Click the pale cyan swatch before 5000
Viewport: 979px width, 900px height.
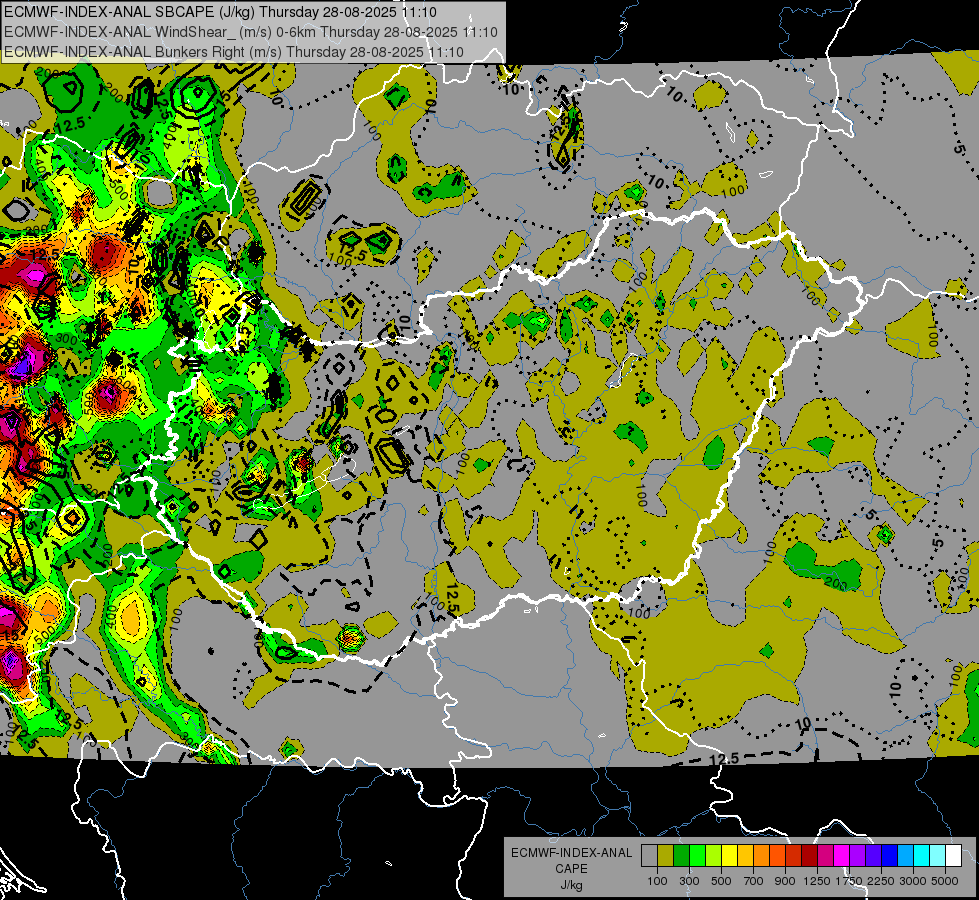pyautogui.click(x=938, y=855)
